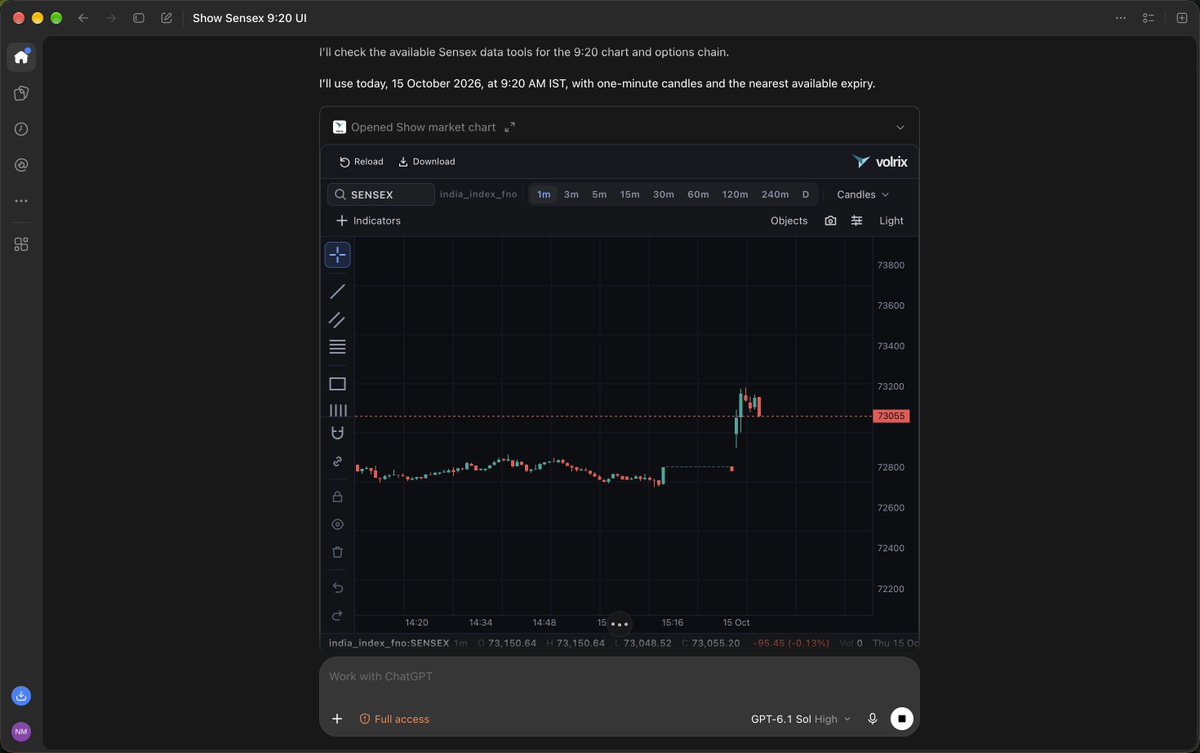This screenshot has height=753, width=1200.
Task: Click the add panel icon at top right
Action: (x=1181, y=18)
